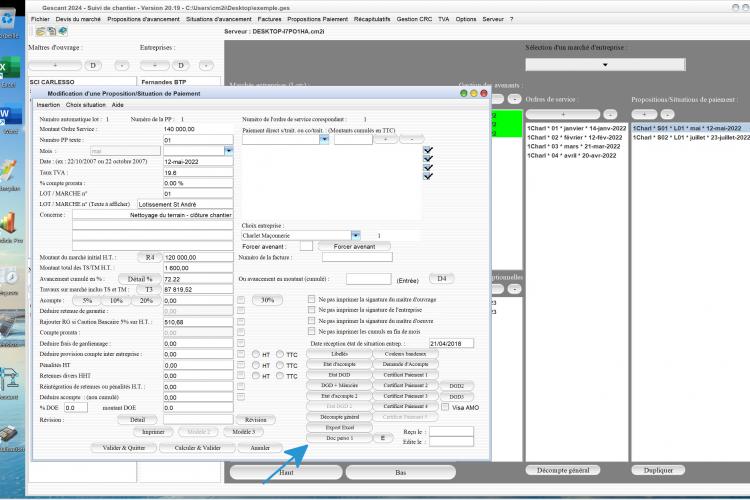Tick the checkbox beside the Acompte amount field
Screen dimensions: 750x500
[x=241, y=300]
